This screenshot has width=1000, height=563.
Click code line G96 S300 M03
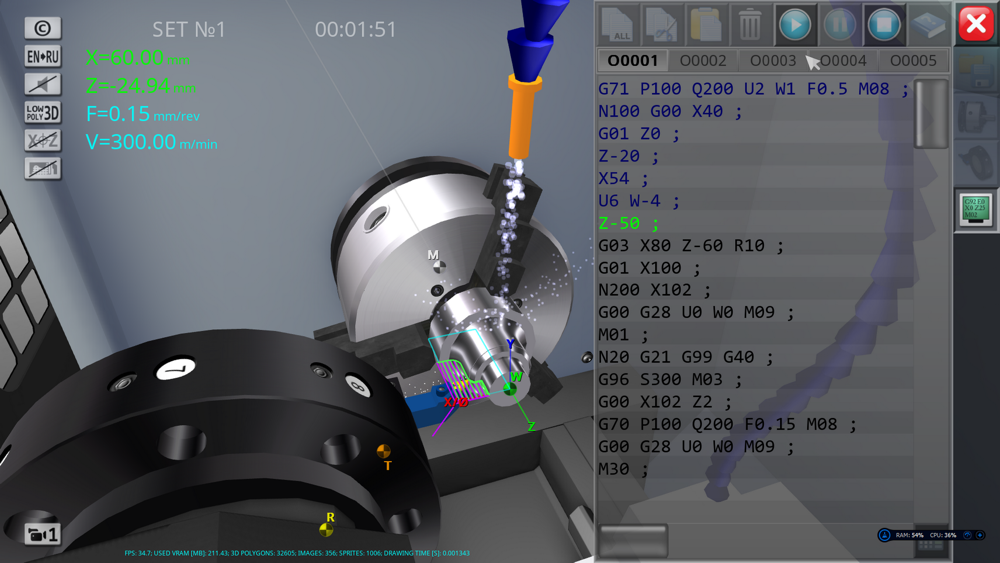pos(670,379)
